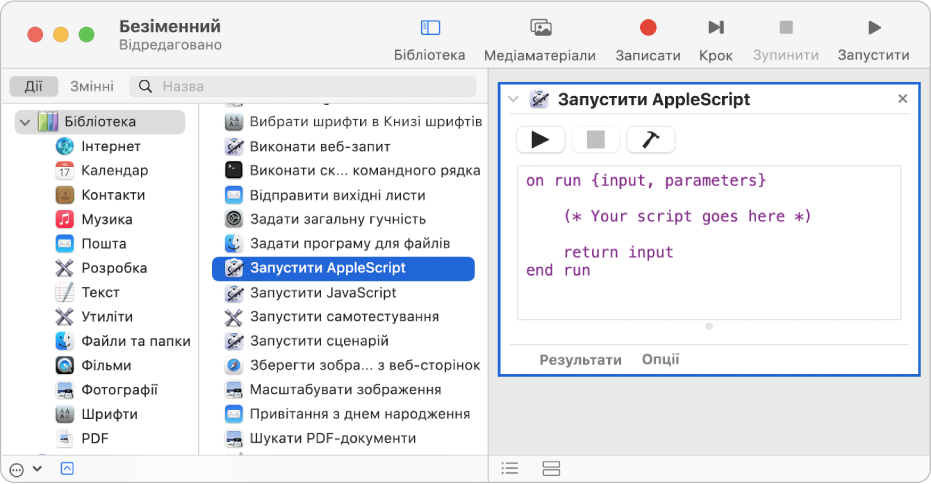Open the ellipsis menu at bottom left
931x484 pixels.
[17, 468]
